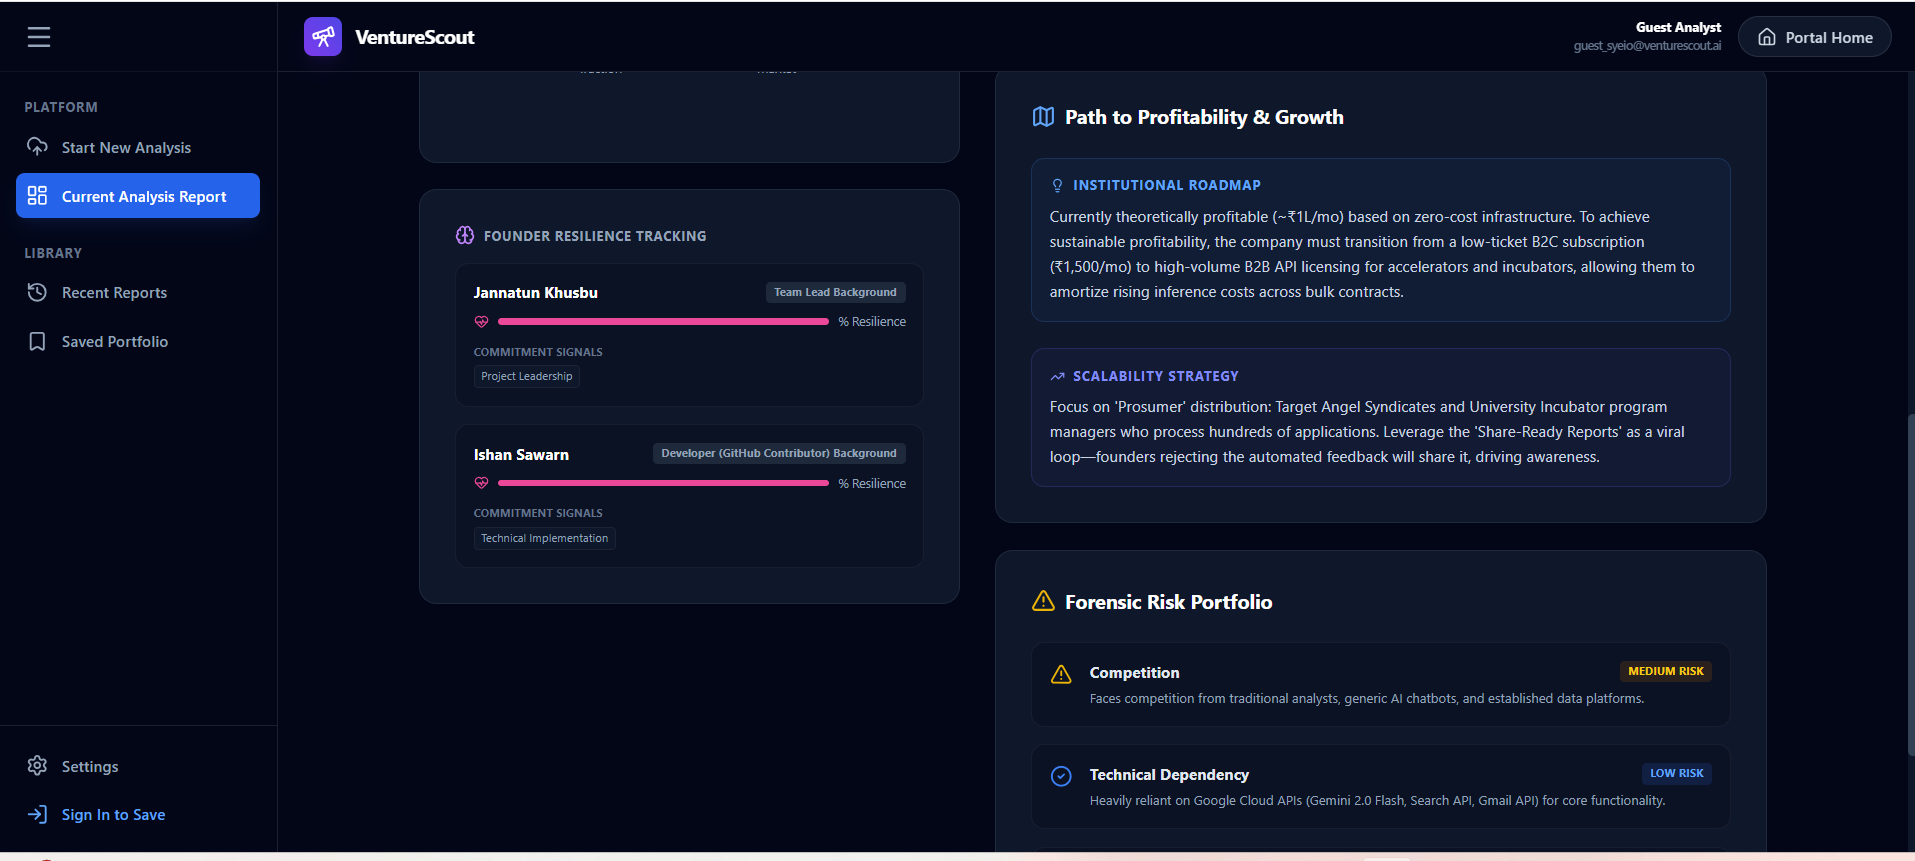
Task: Click Jannatun Khusbu's resilience bar
Action: point(663,322)
